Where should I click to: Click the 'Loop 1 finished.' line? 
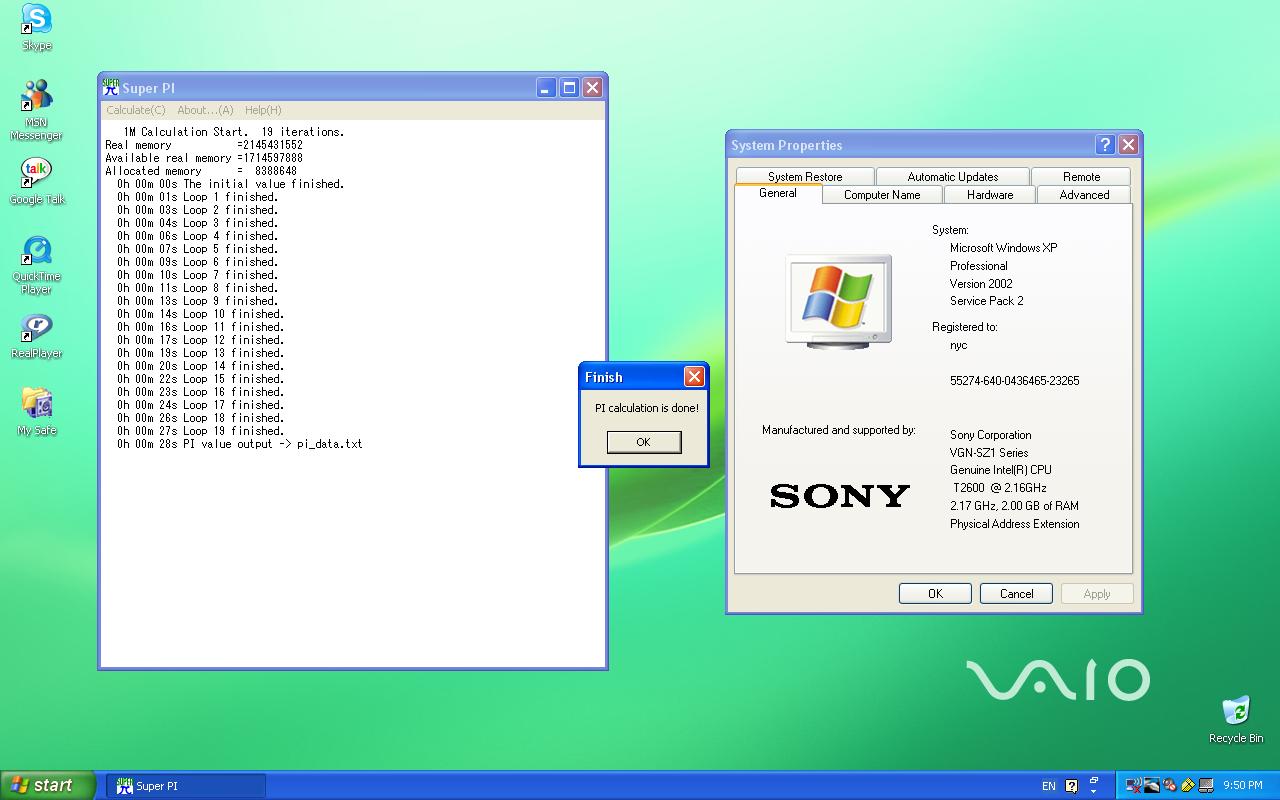[x=197, y=197]
